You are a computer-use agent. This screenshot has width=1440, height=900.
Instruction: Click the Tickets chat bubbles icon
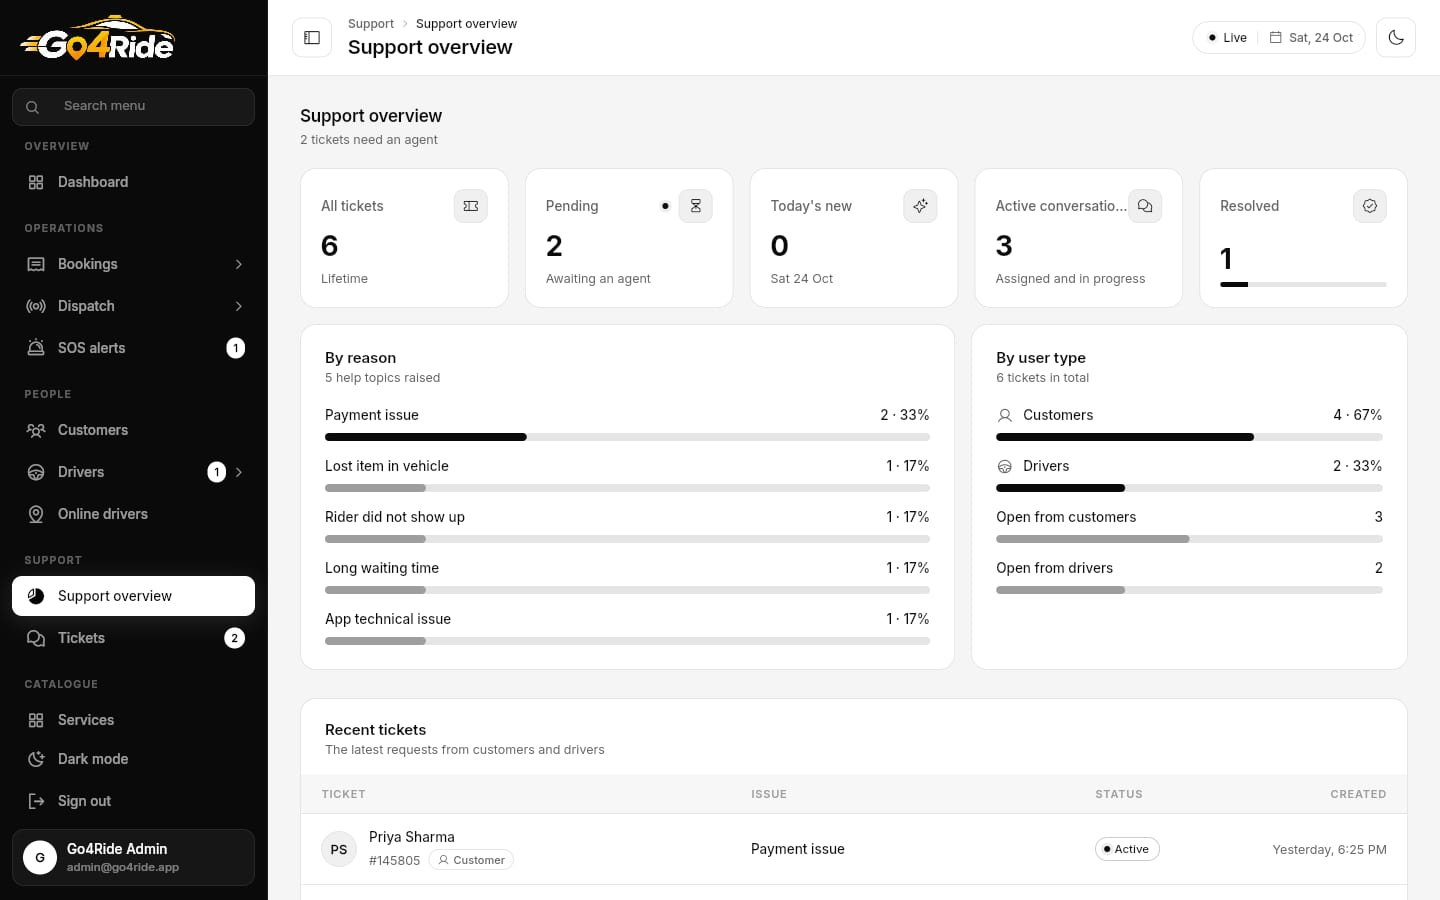pos(36,638)
